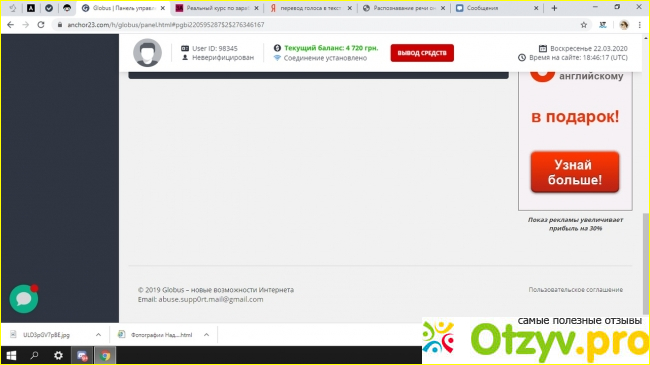This screenshot has width=650, height=365.
Task: Open new browser tab plus button
Action: (x=554, y=8)
